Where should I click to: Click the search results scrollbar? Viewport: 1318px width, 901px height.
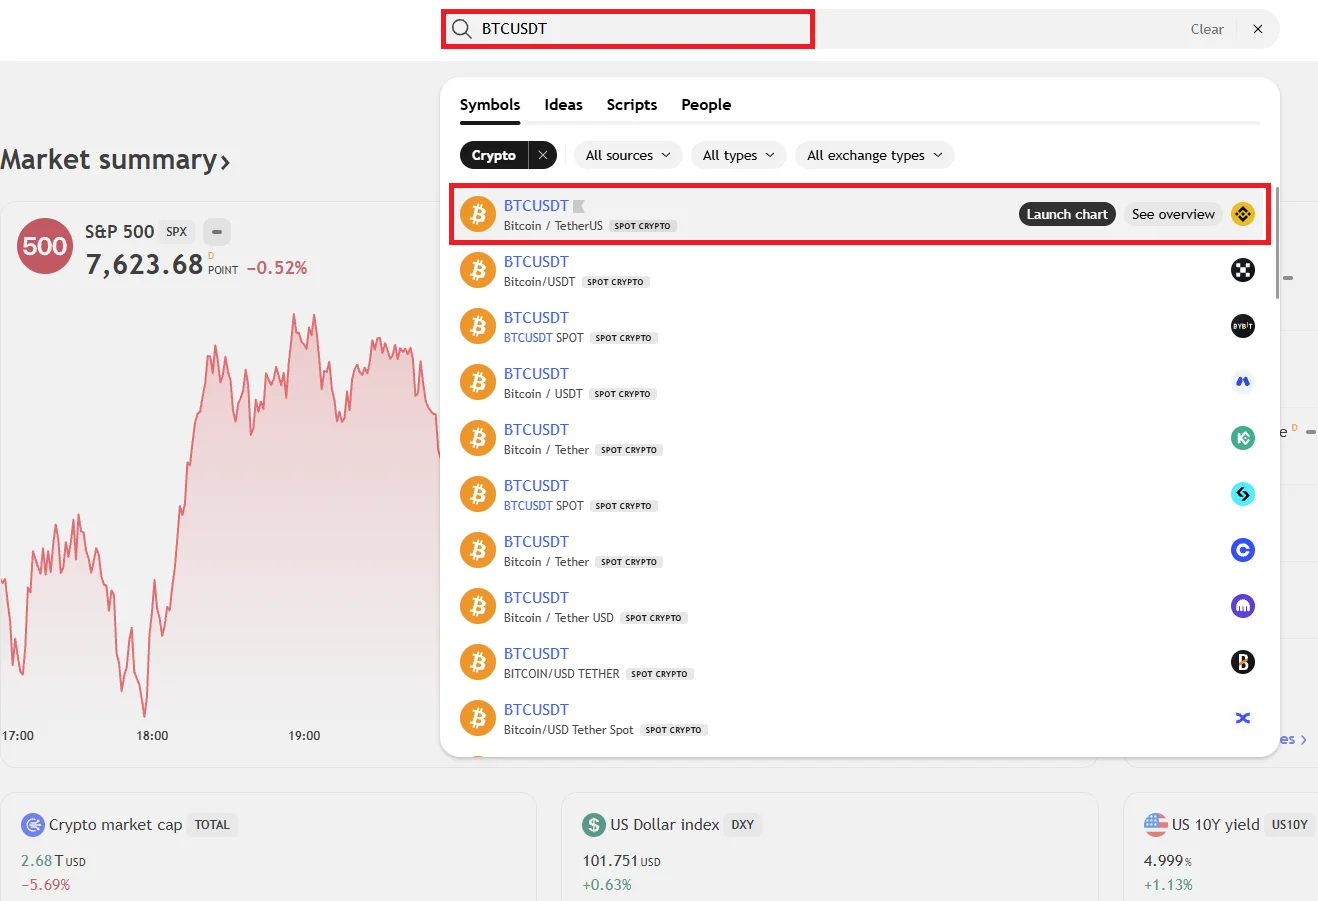tap(1277, 242)
